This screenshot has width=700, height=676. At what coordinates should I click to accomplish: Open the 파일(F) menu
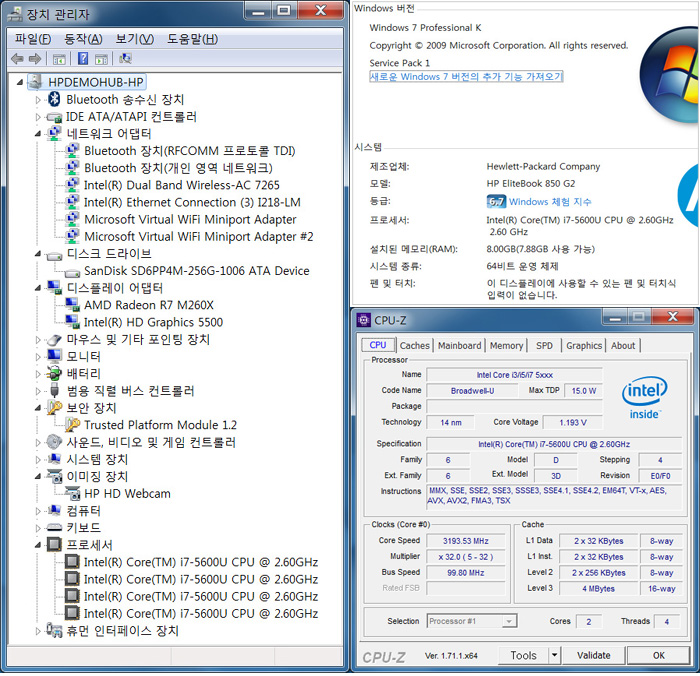tap(33, 39)
